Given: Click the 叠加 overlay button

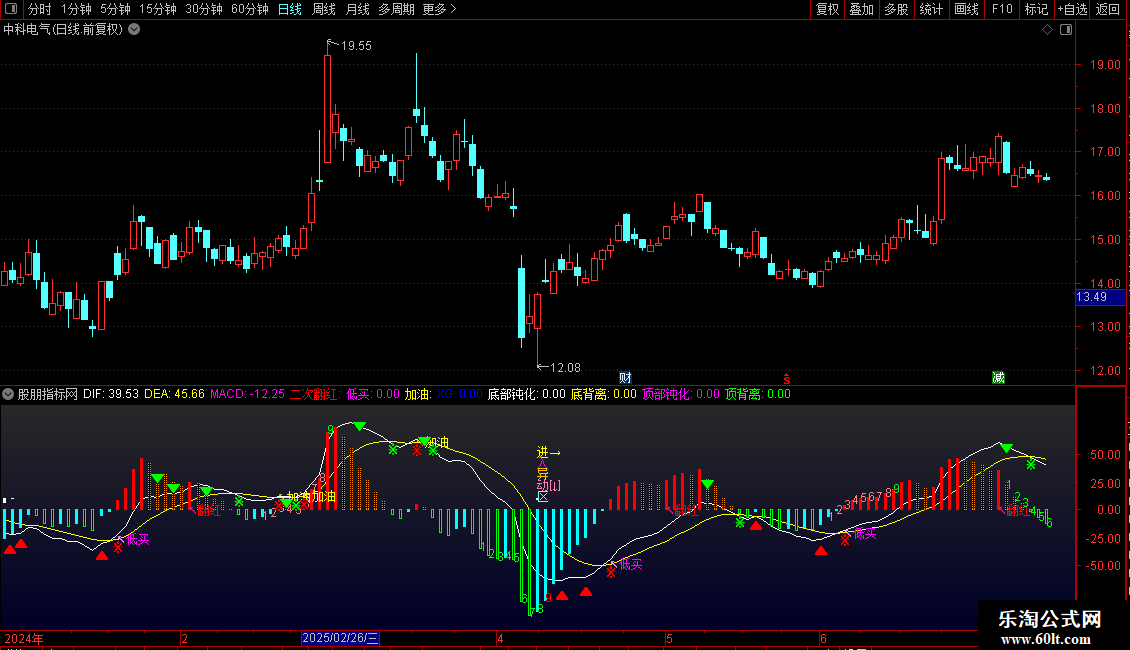Looking at the screenshot, I should (x=862, y=9).
